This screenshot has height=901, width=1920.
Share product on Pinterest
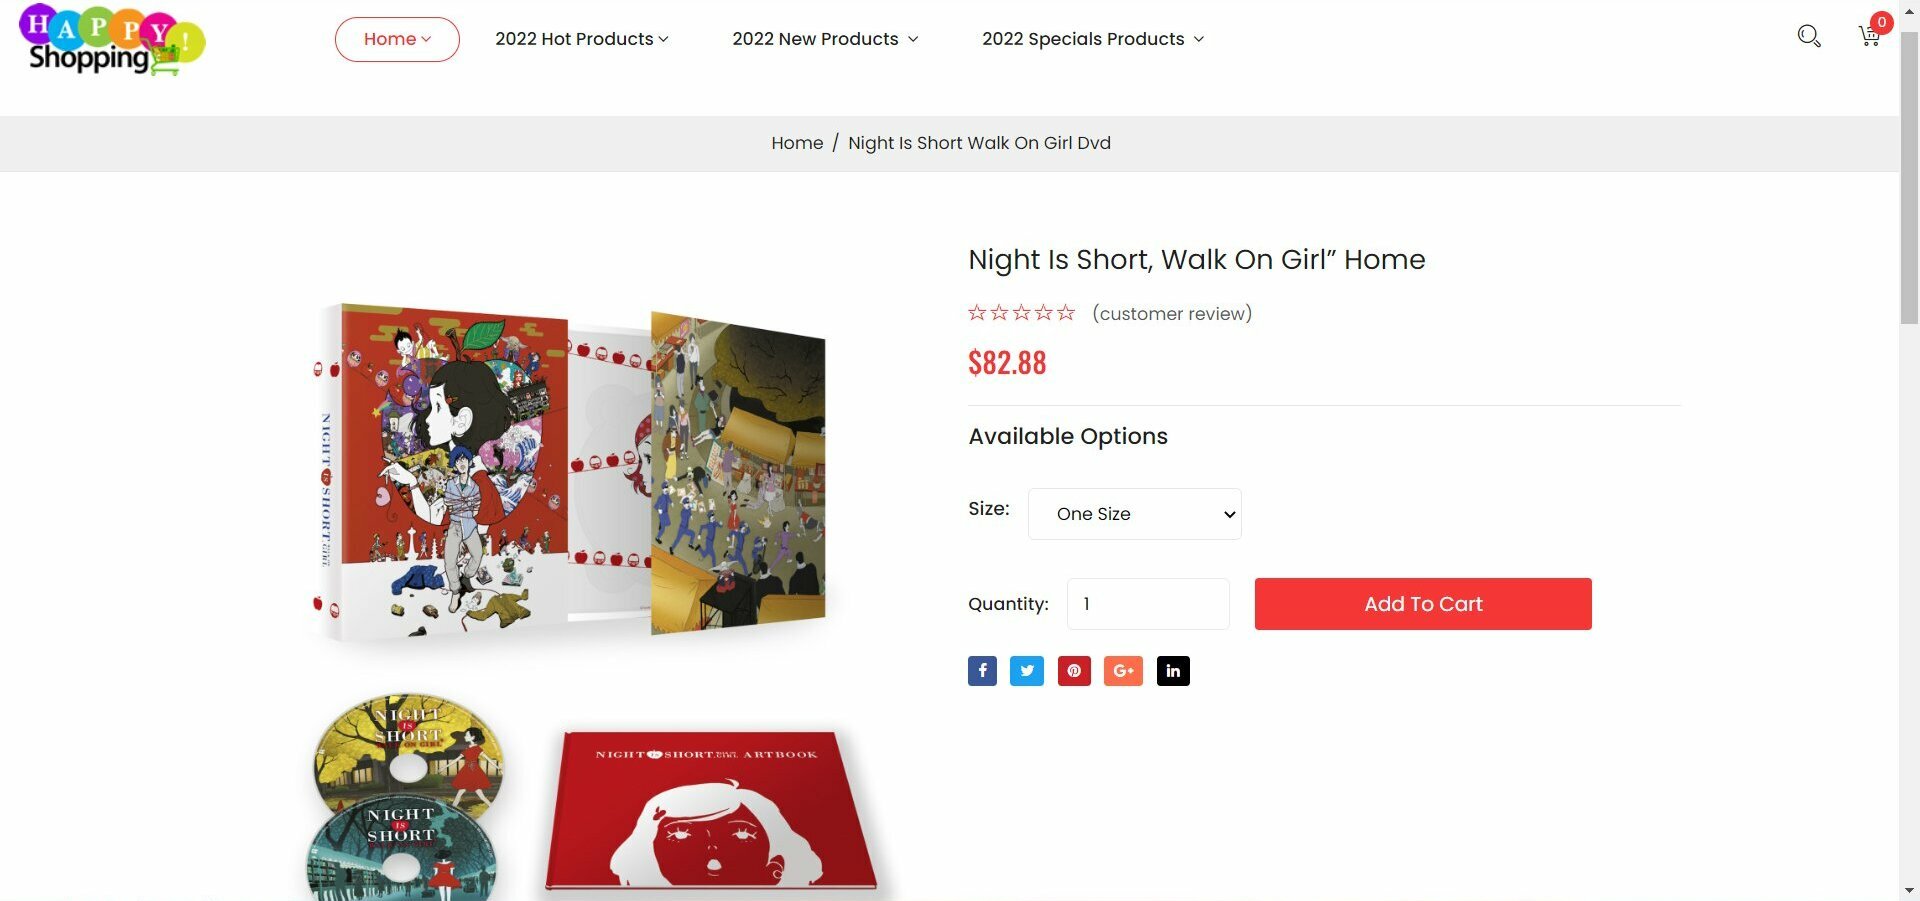[1074, 671]
